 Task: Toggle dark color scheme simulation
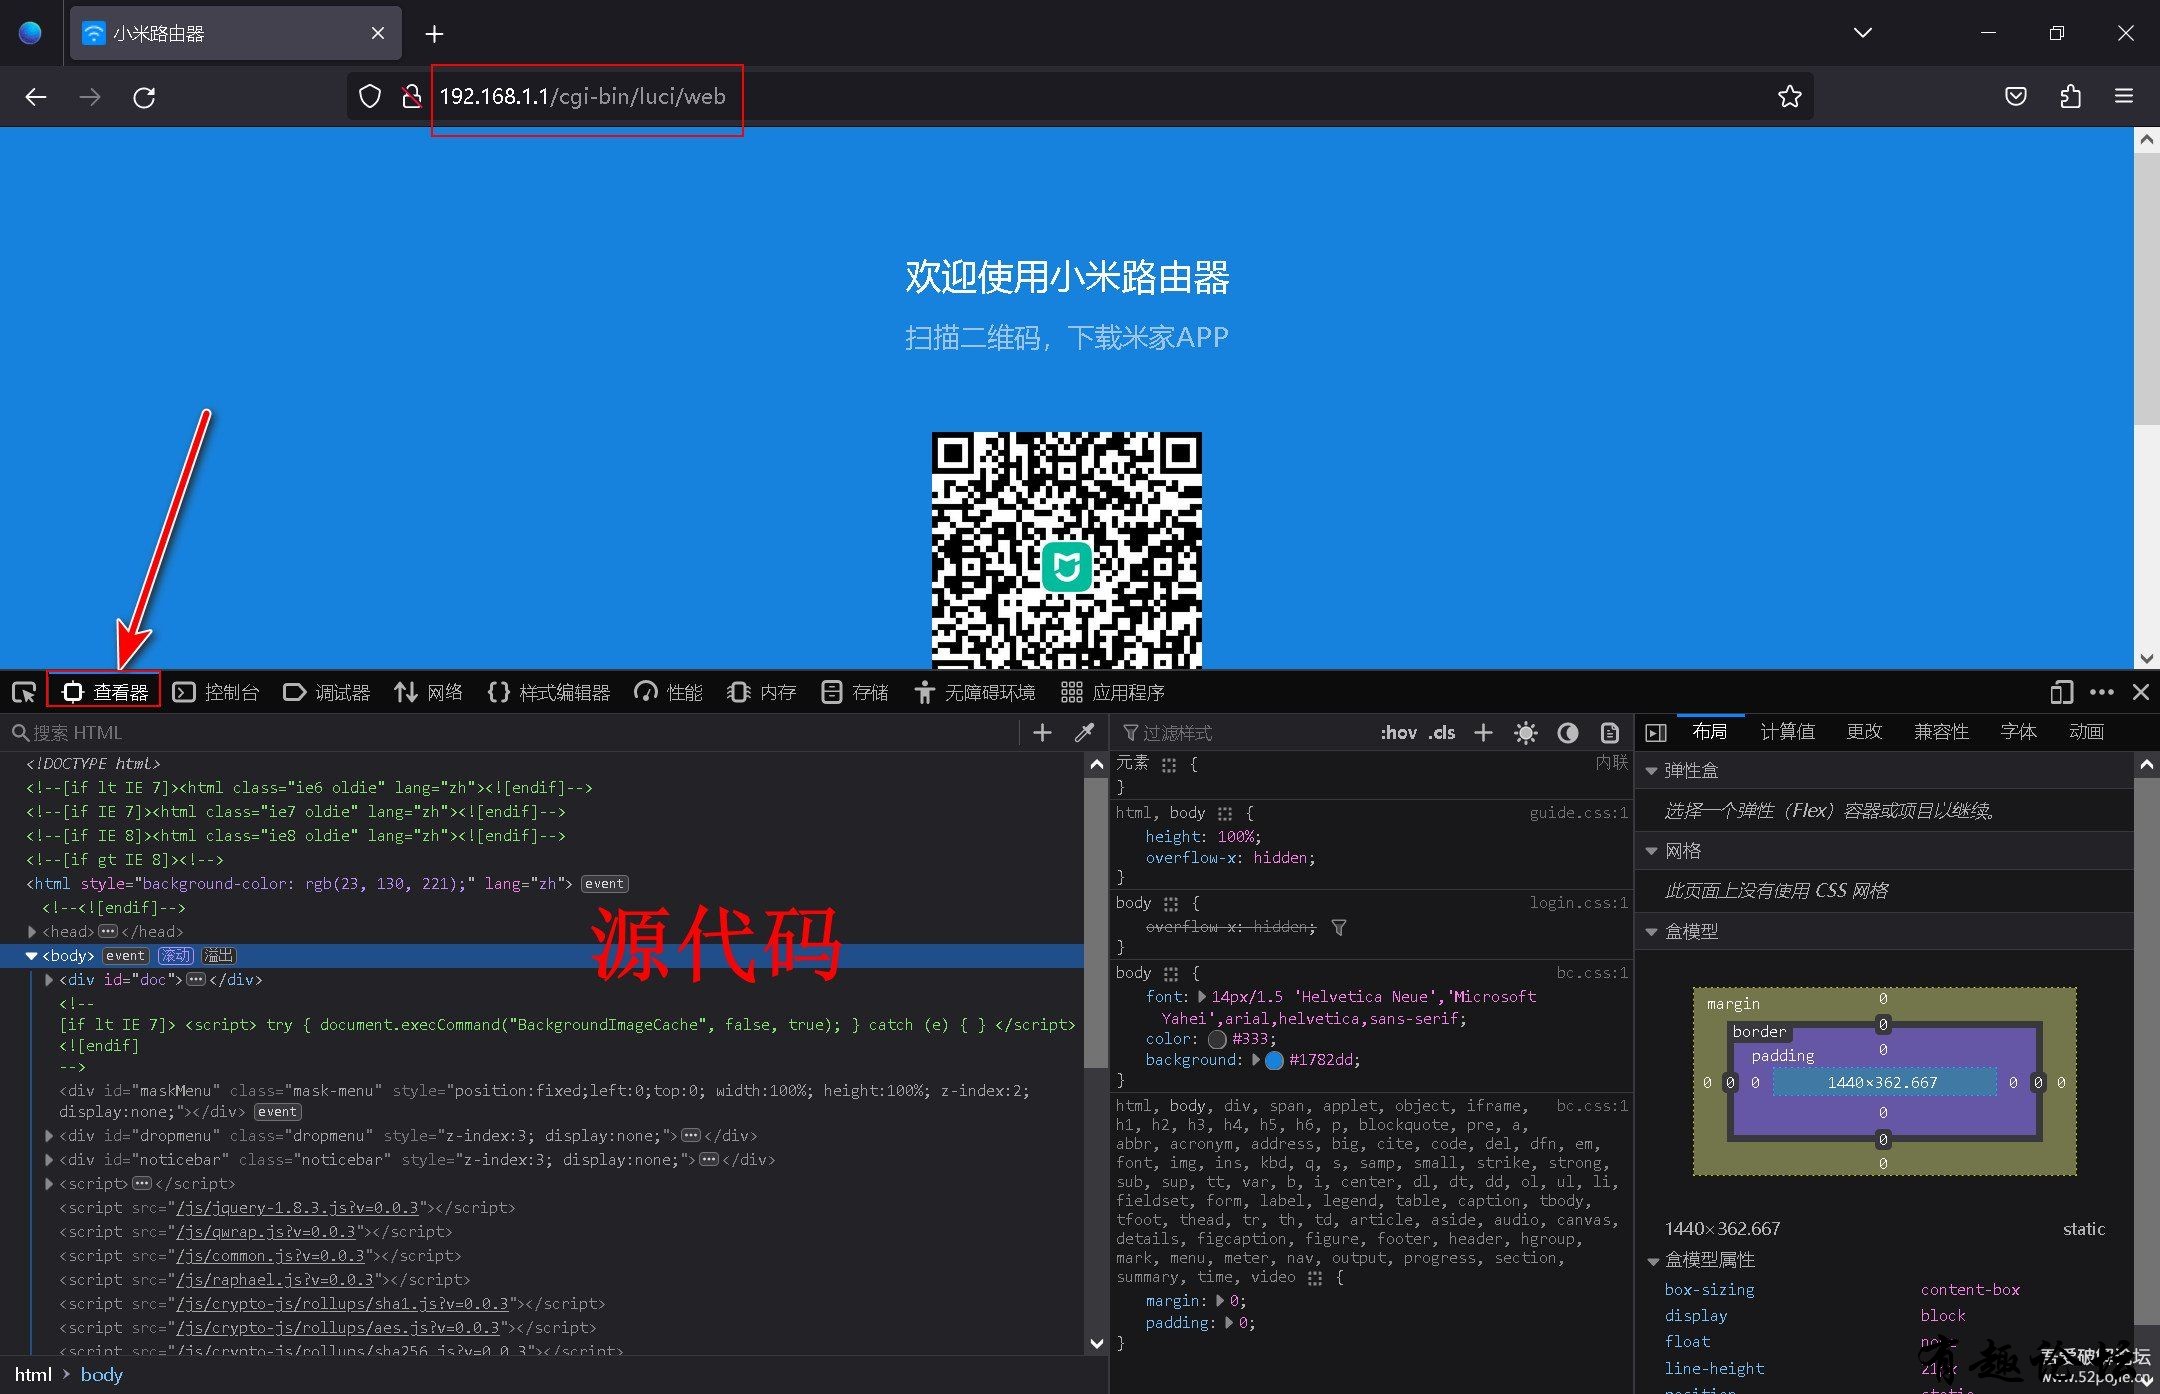click(x=1568, y=733)
